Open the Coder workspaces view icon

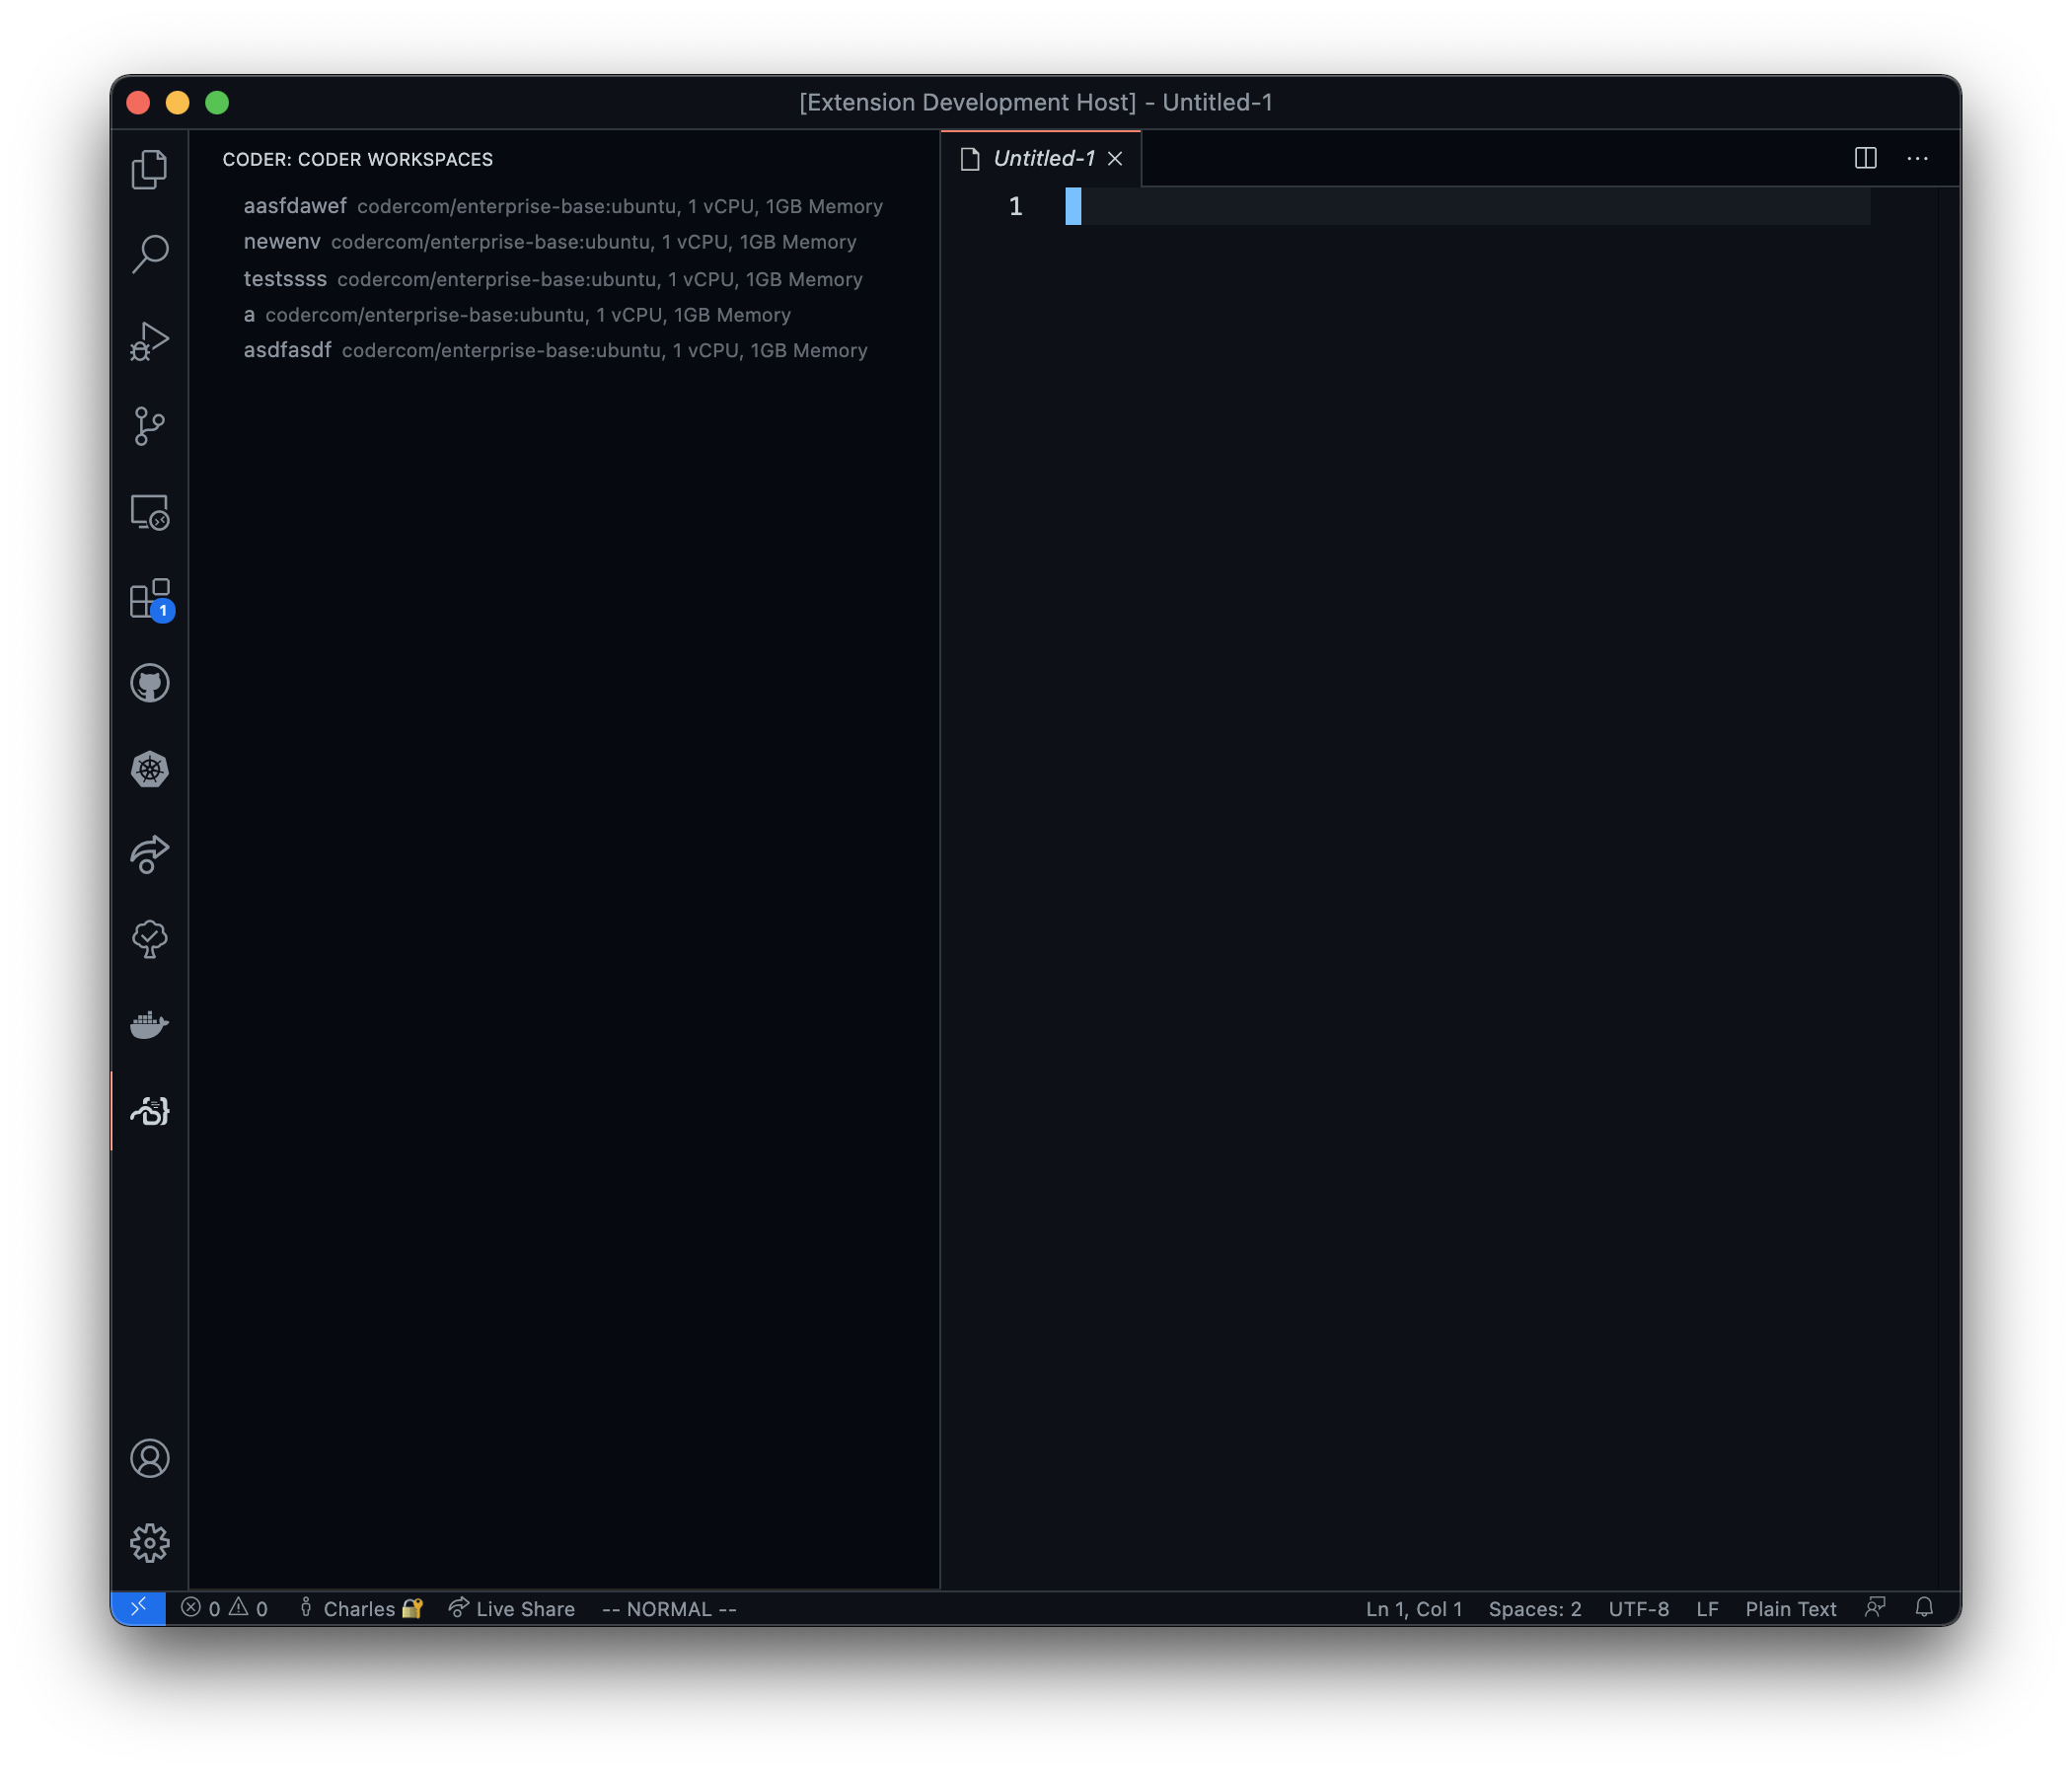(x=149, y=1111)
